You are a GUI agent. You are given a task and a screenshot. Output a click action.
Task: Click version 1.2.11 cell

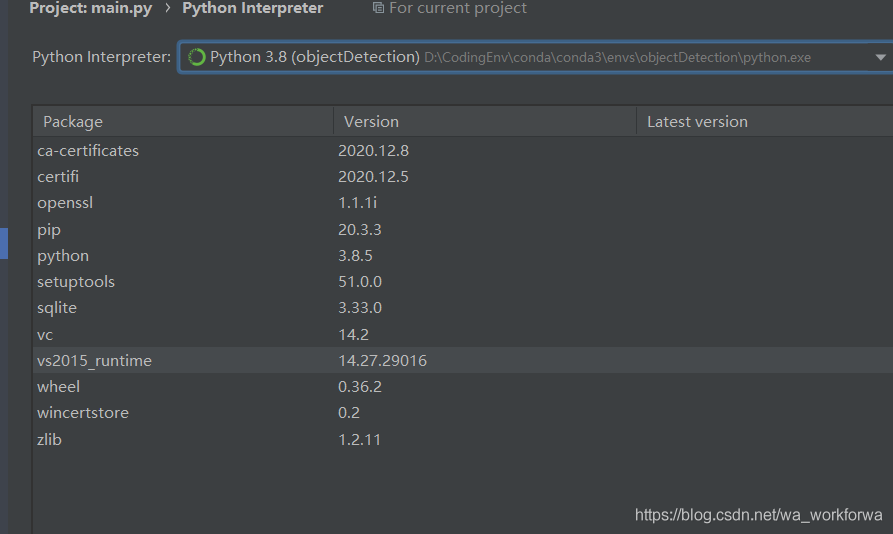(359, 439)
